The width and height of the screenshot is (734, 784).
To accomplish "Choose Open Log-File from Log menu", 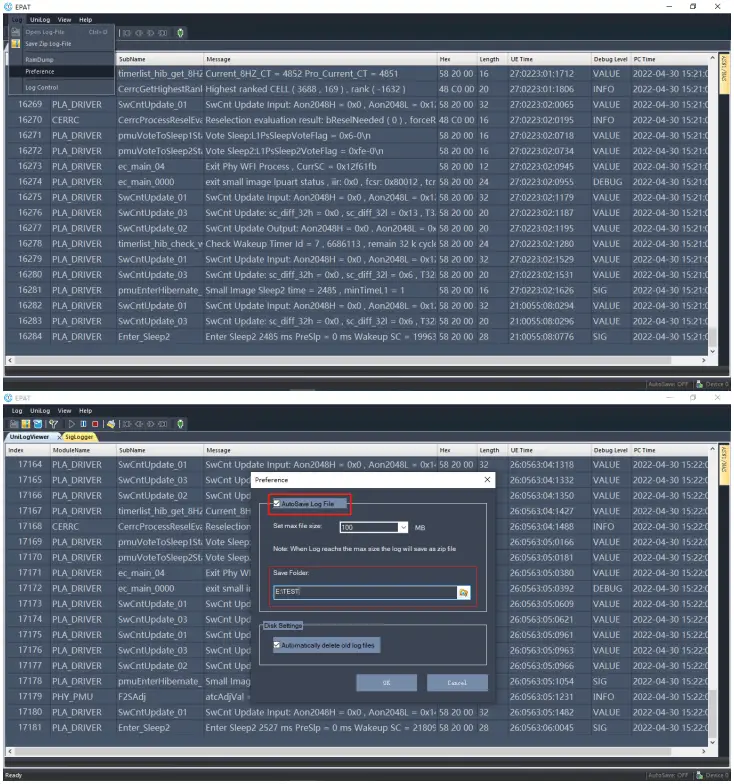I will (x=62, y=32).
